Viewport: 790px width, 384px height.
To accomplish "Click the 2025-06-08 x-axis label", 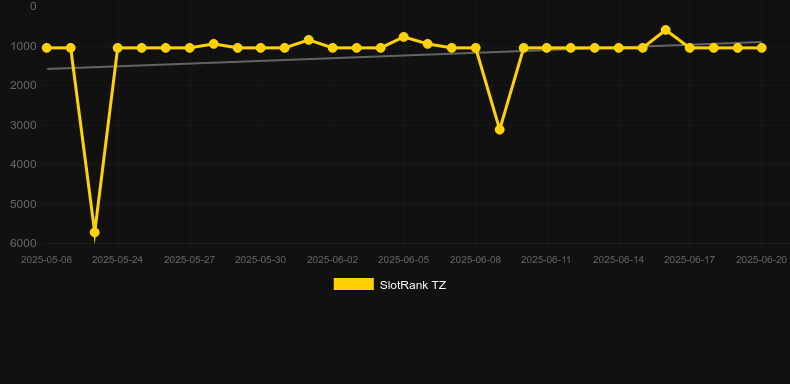I will [475, 260].
